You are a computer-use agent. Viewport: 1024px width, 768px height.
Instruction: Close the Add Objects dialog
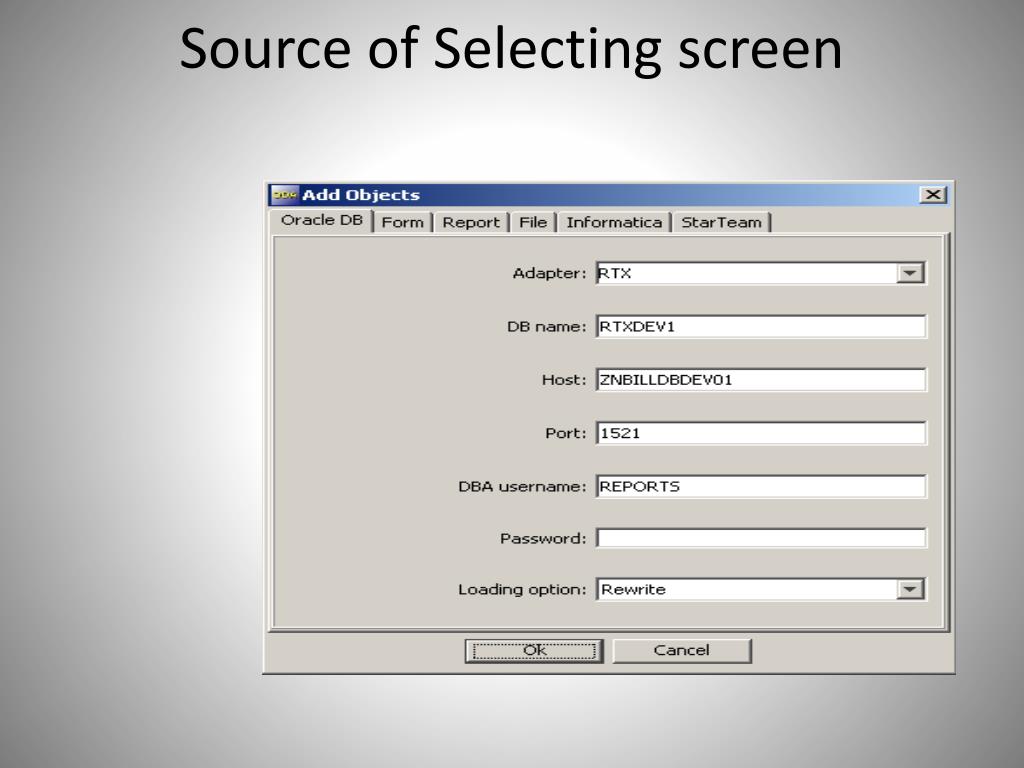click(x=932, y=195)
